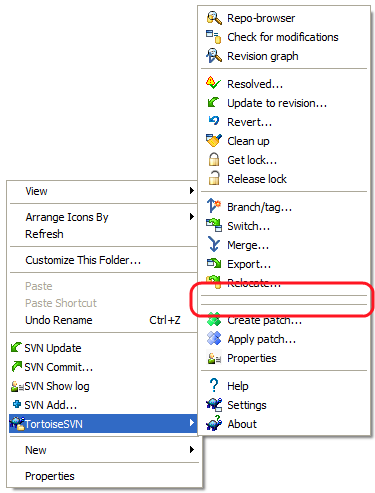Click the About tortoise icon
This screenshot has height=493, width=375.
[214, 423]
